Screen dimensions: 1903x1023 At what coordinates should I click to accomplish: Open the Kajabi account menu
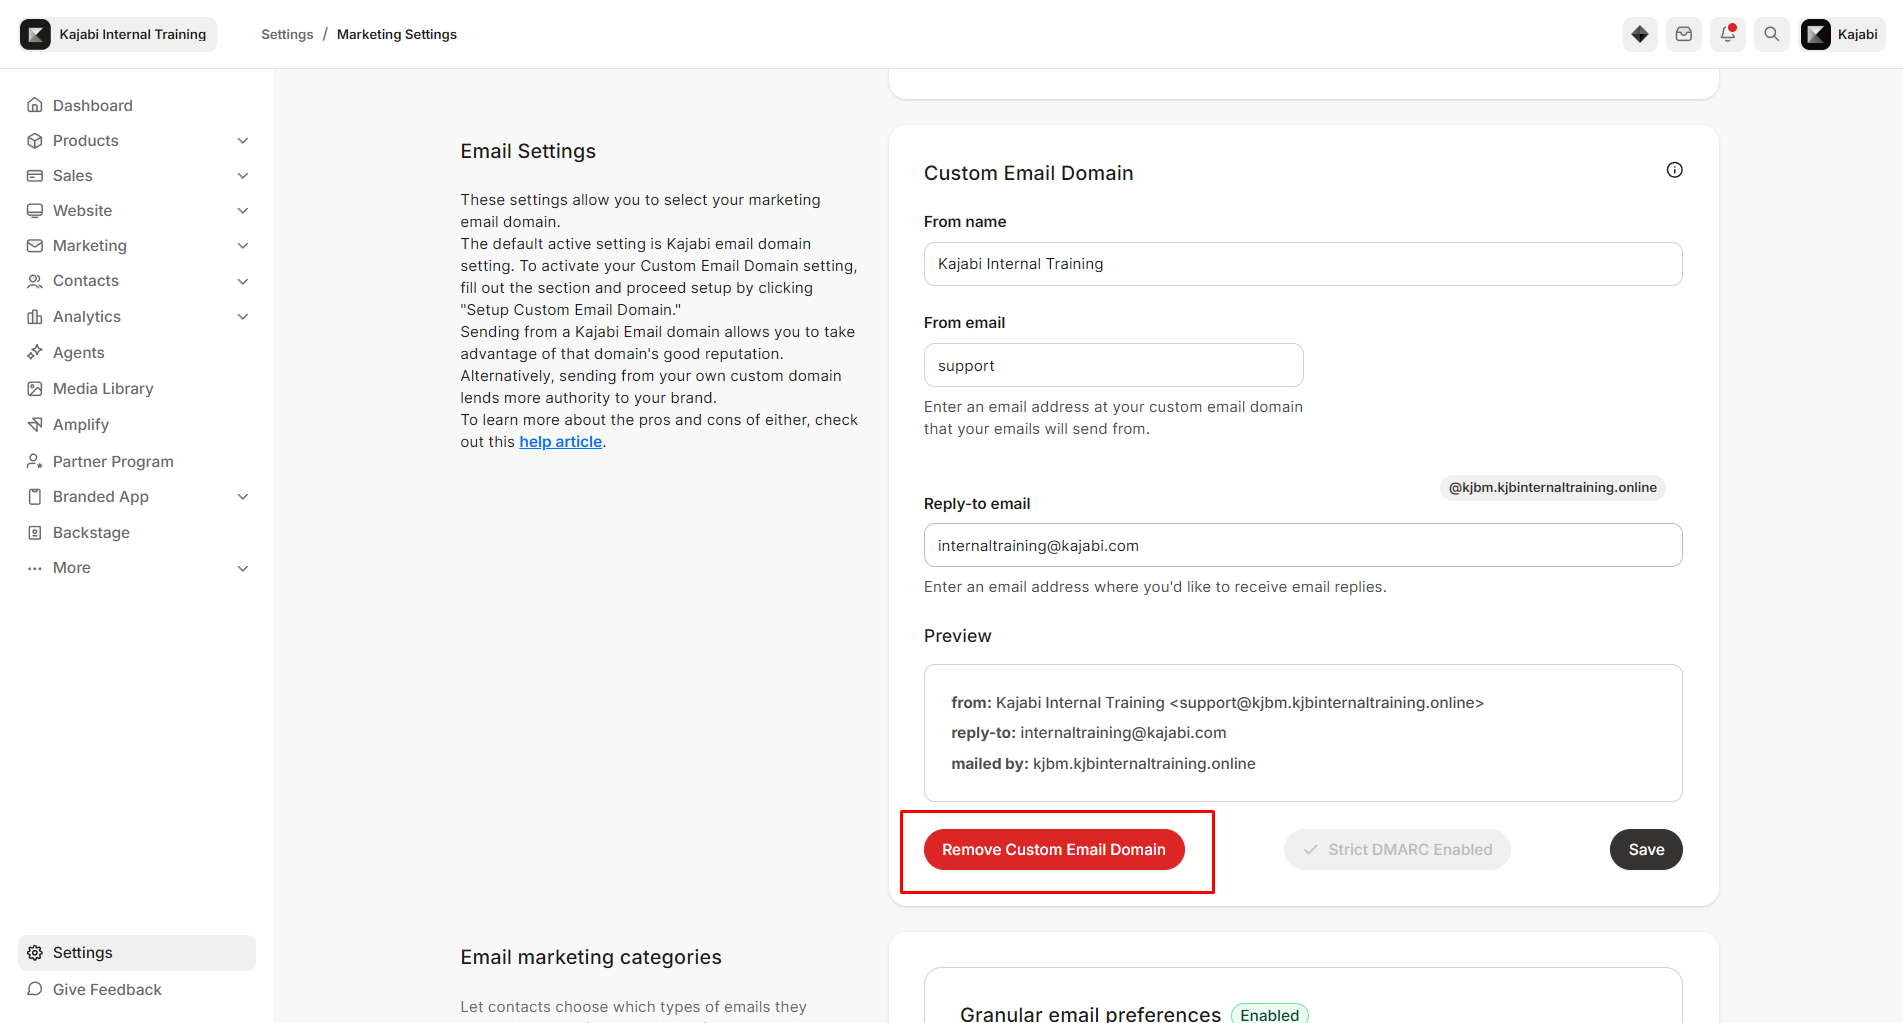[x=1843, y=34]
